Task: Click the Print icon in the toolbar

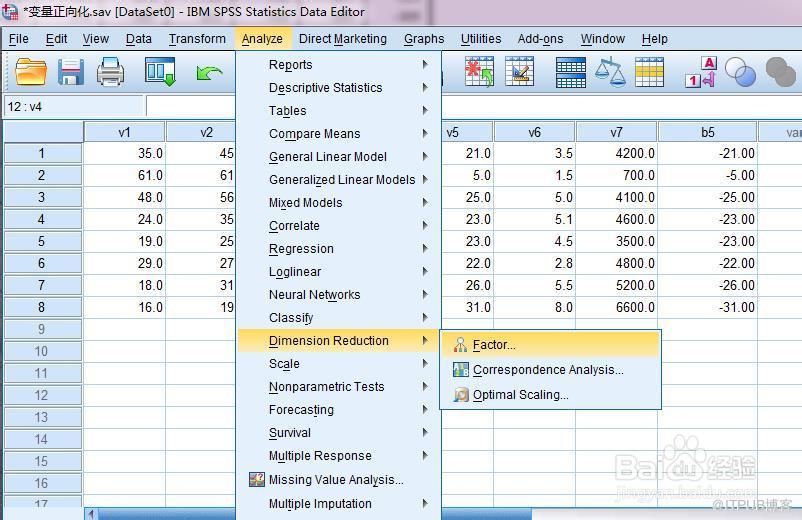Action: click(x=110, y=72)
